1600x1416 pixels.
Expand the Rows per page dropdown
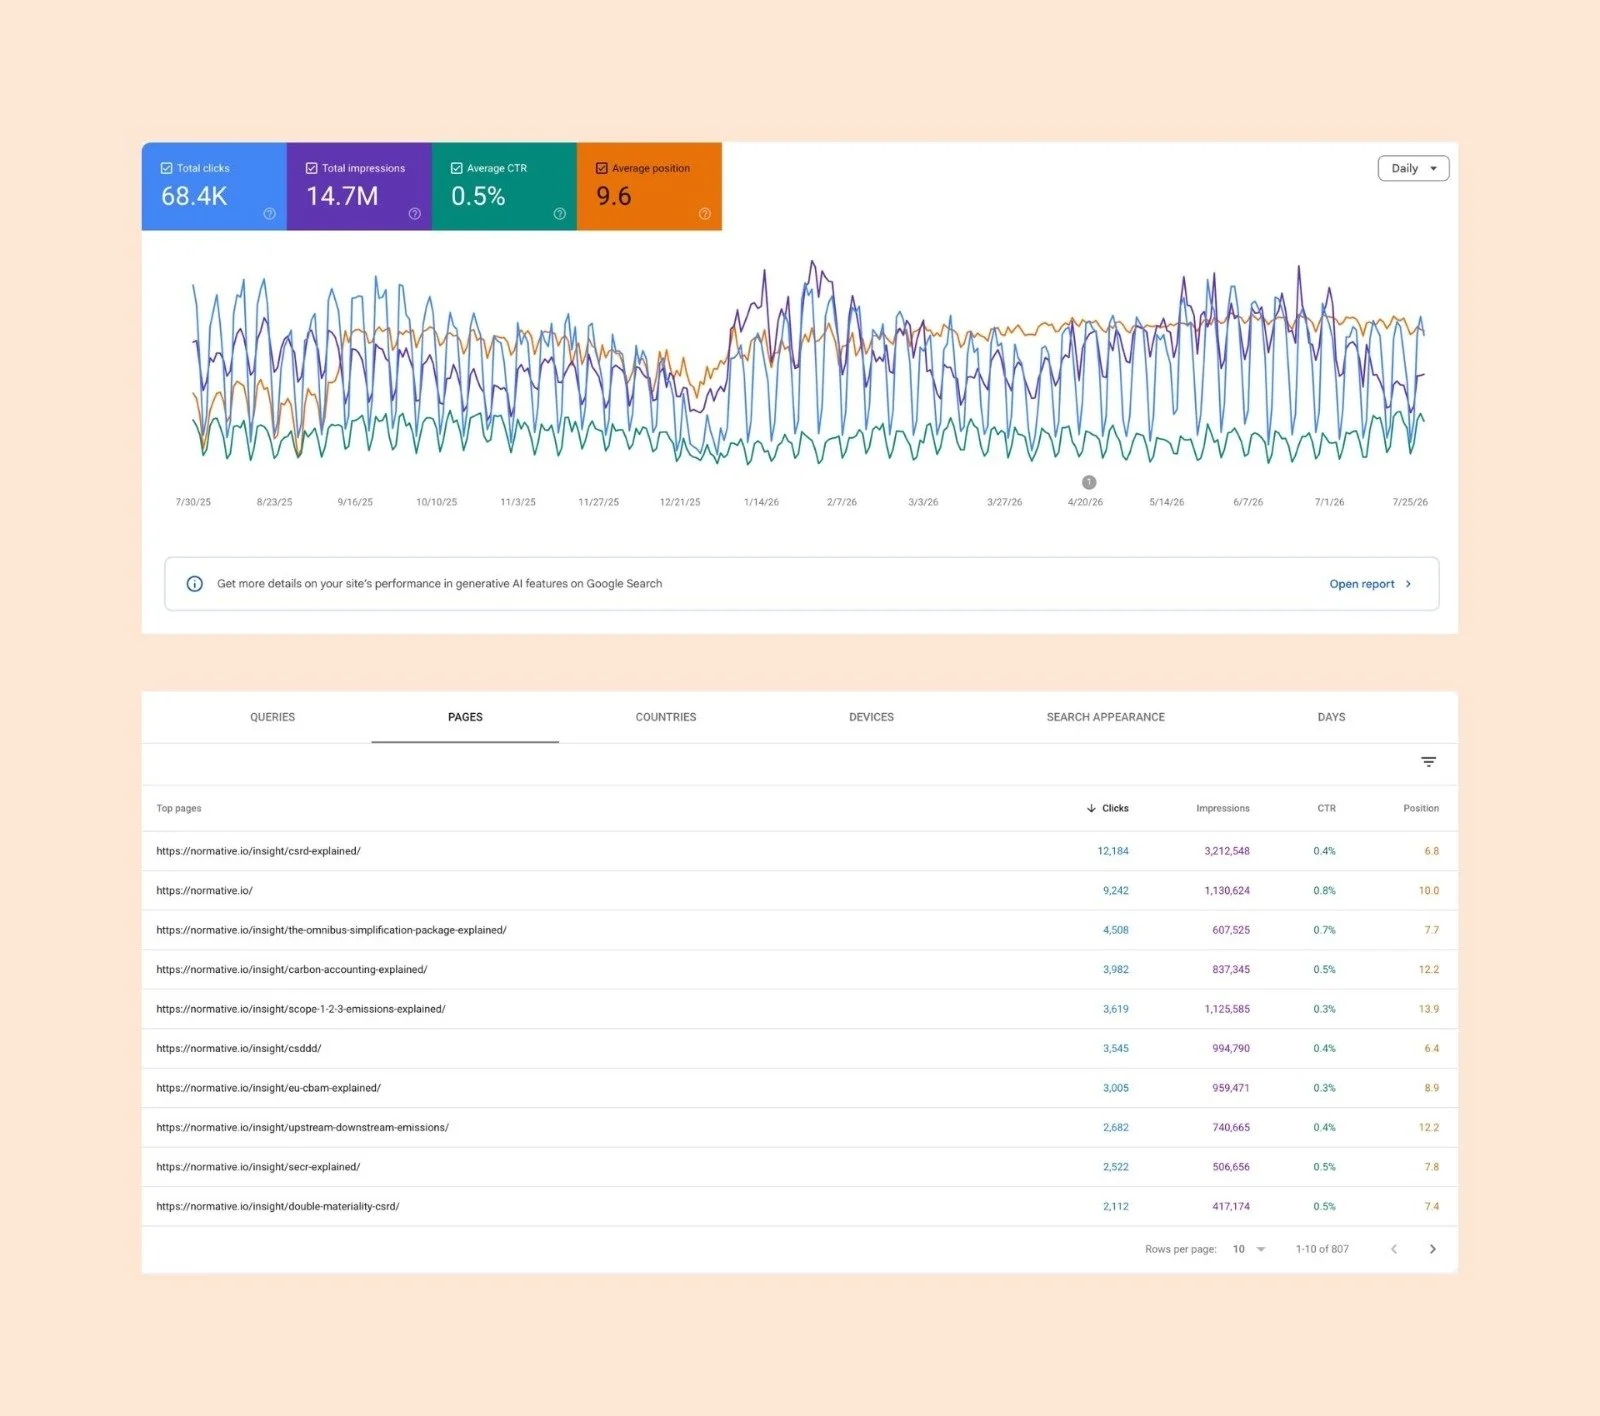pyautogui.click(x=1249, y=1249)
